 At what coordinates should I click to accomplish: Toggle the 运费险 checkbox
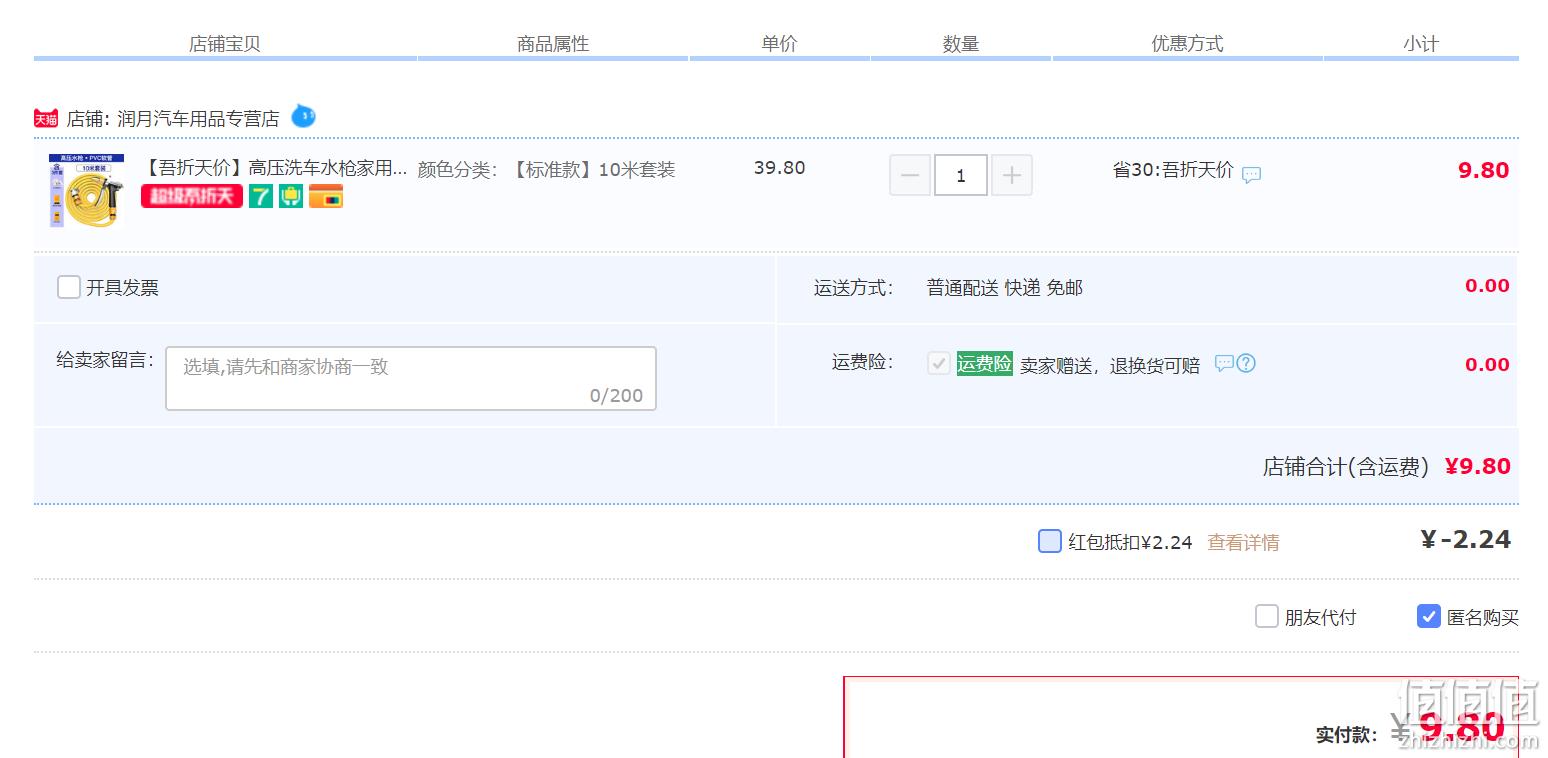point(938,363)
